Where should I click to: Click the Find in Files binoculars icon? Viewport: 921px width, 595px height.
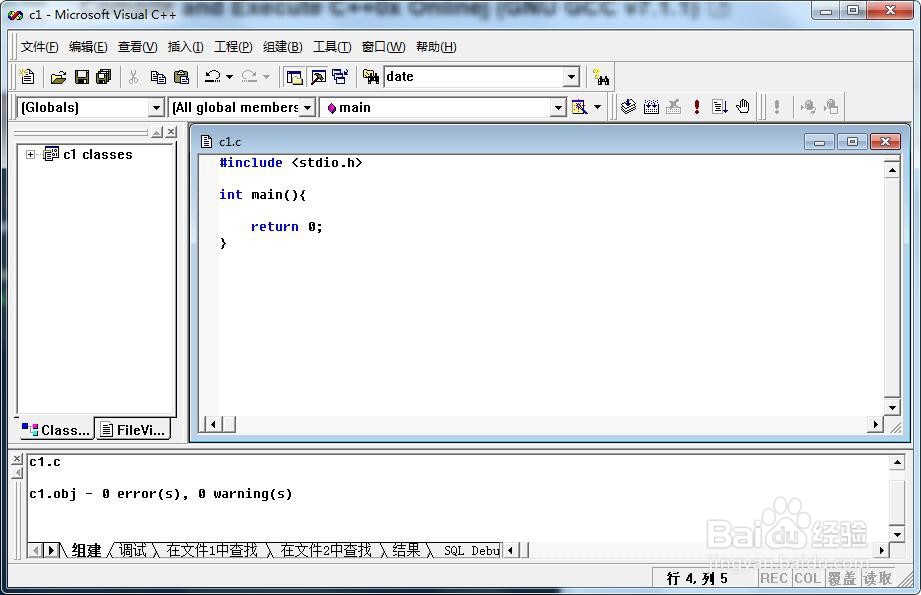371,77
